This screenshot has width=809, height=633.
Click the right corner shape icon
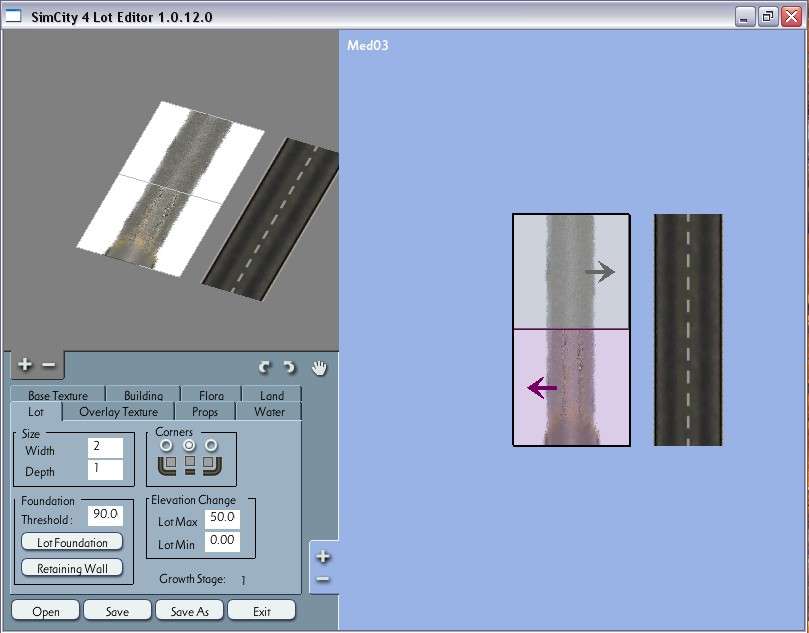click(x=212, y=464)
